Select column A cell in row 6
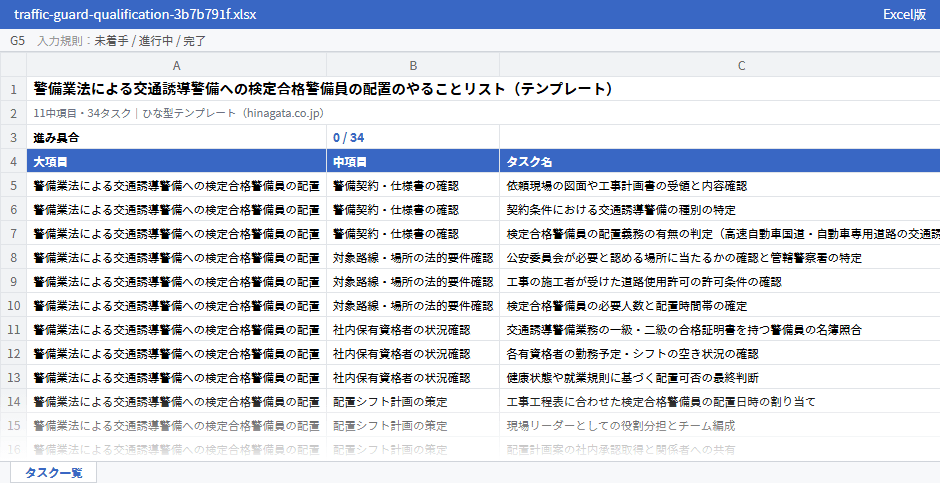This screenshot has width=940, height=483. pos(176,210)
